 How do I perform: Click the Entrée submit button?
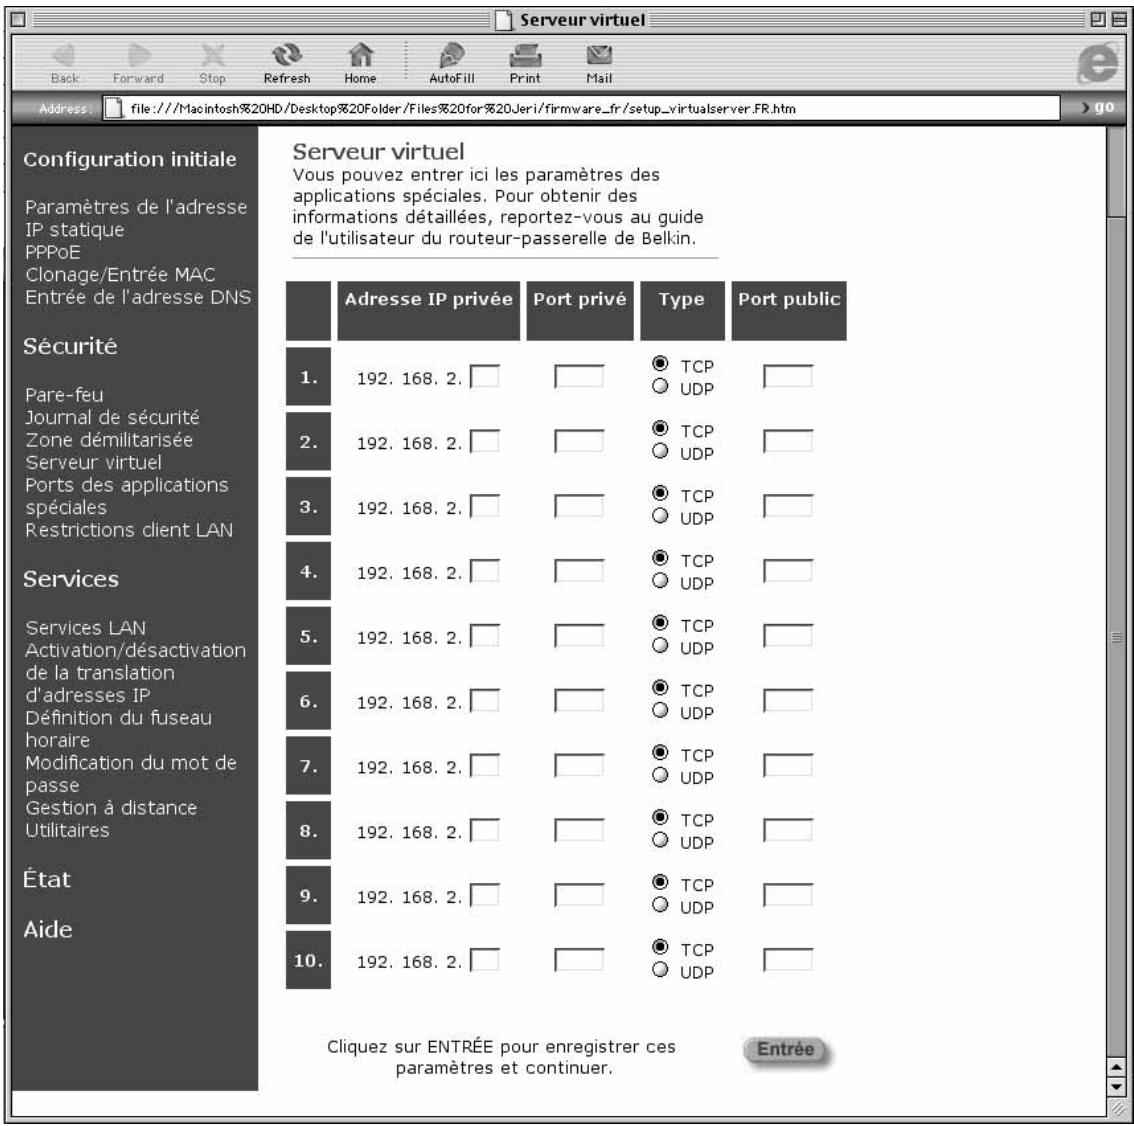coord(786,1049)
